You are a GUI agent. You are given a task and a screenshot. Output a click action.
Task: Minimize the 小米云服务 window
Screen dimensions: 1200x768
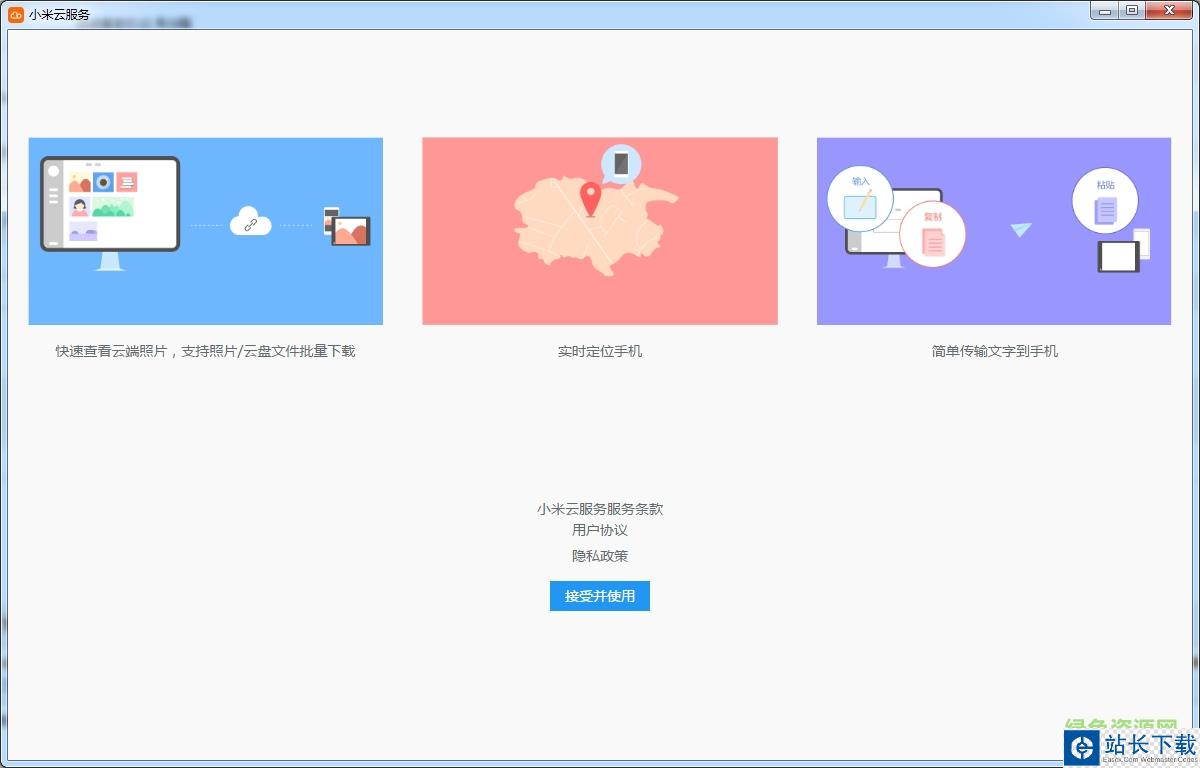point(1105,10)
